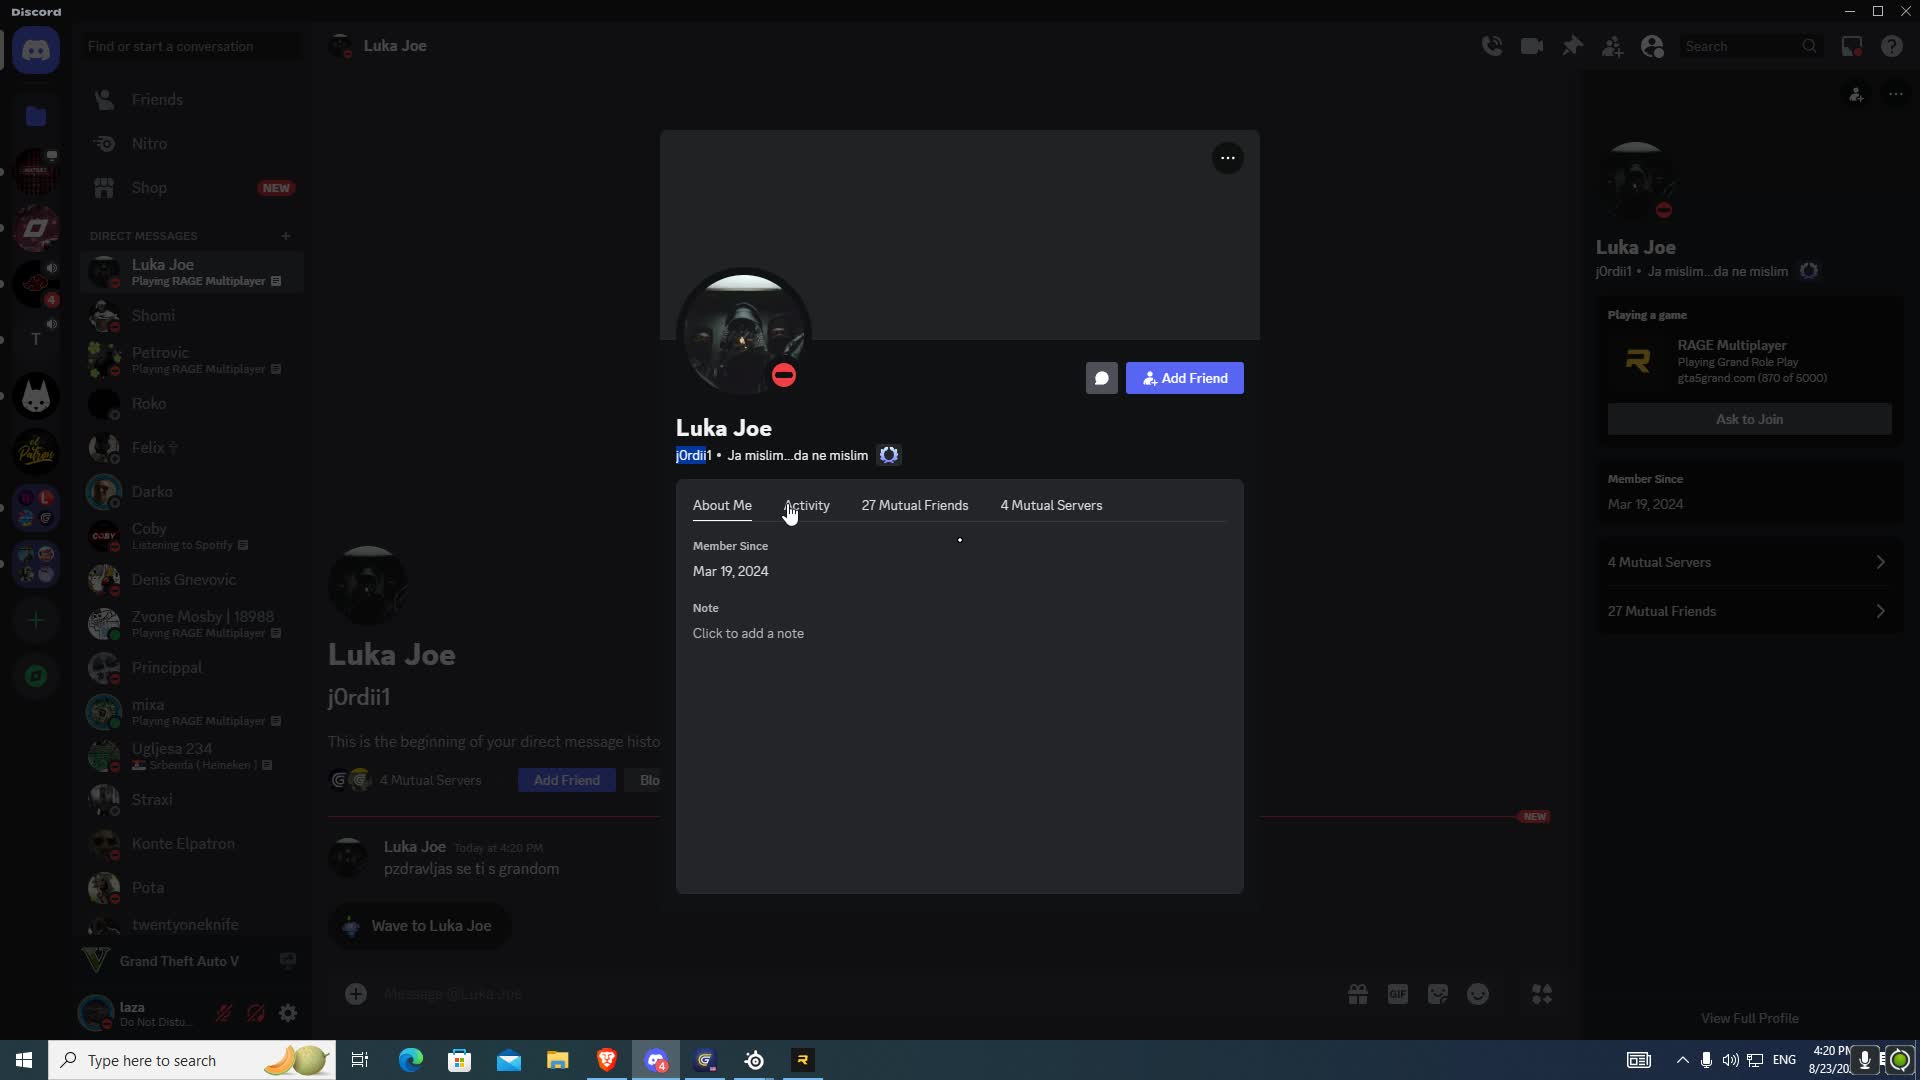Click Add Friend button in profile popup
Viewport: 1920px width, 1080px height.
pyautogui.click(x=1185, y=378)
